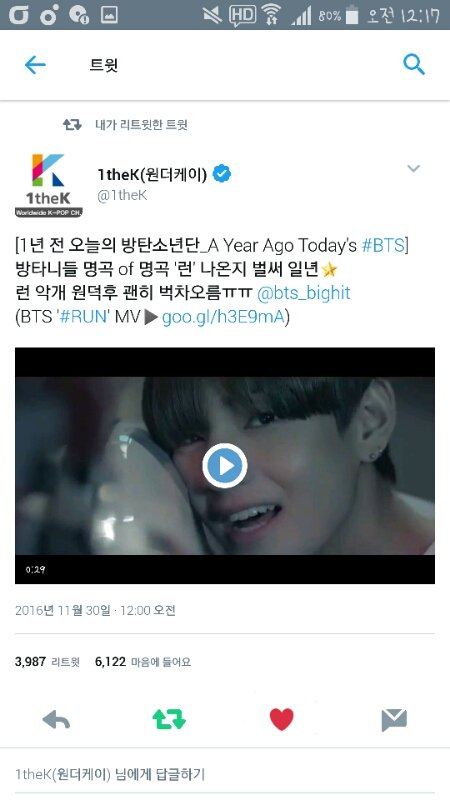Toggle the green retweet icon

tap(169, 720)
